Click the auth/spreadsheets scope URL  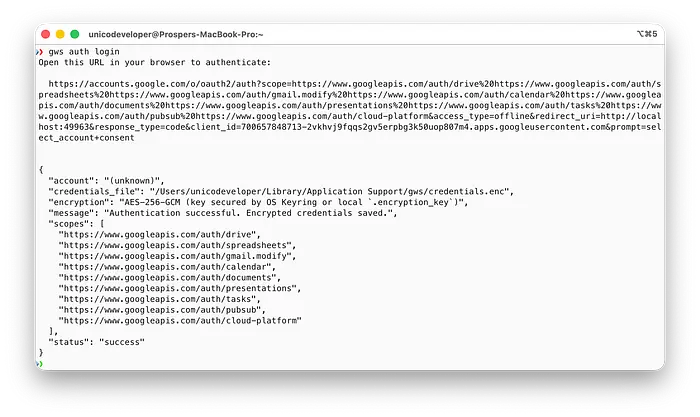(x=175, y=245)
